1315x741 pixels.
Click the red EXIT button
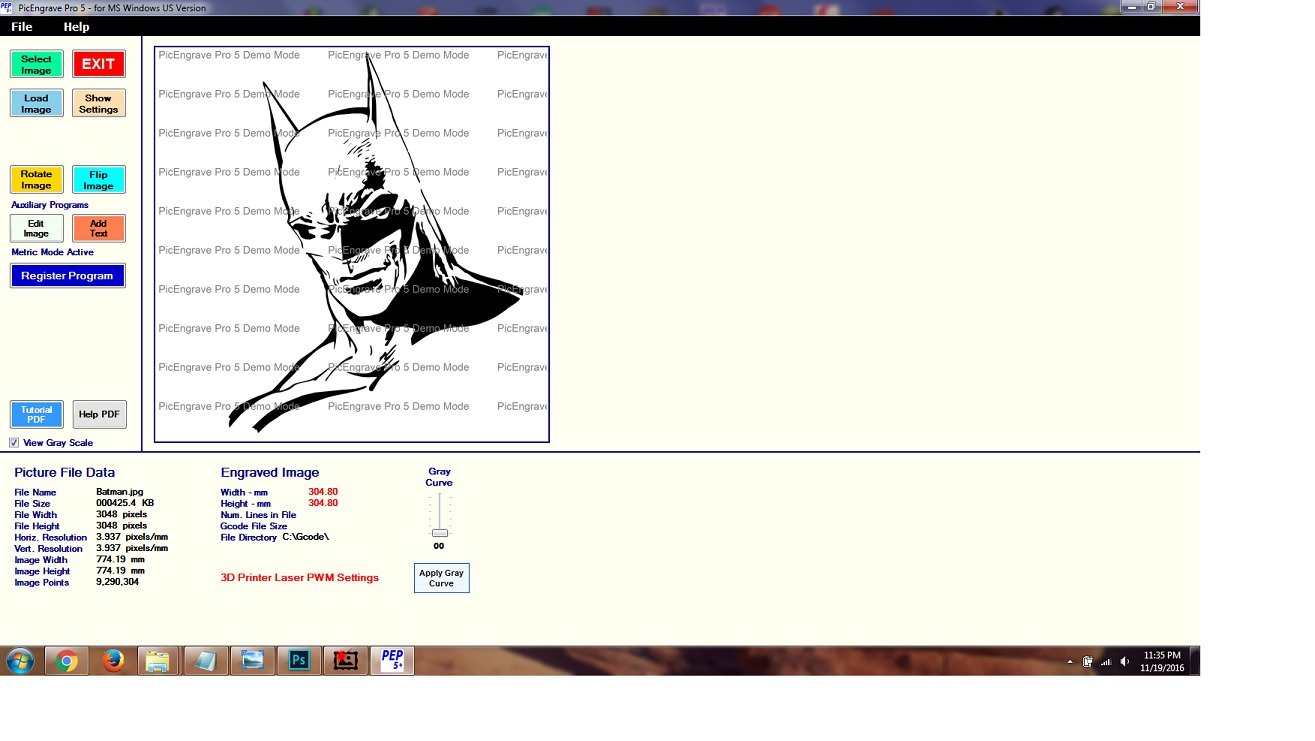(98, 64)
